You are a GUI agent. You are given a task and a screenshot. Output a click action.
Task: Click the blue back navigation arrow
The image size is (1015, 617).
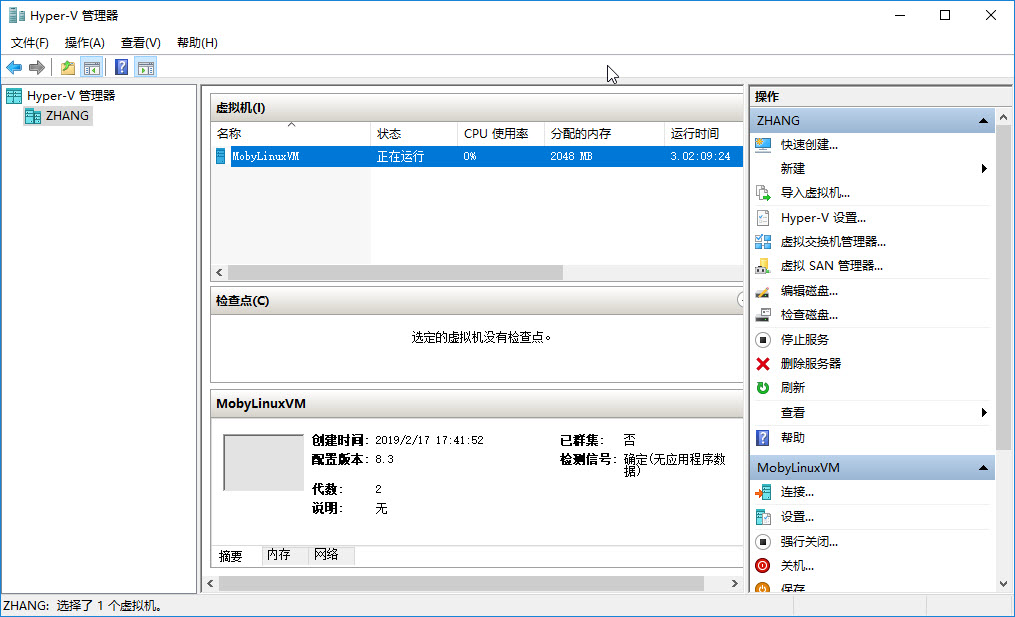pyautogui.click(x=13, y=67)
